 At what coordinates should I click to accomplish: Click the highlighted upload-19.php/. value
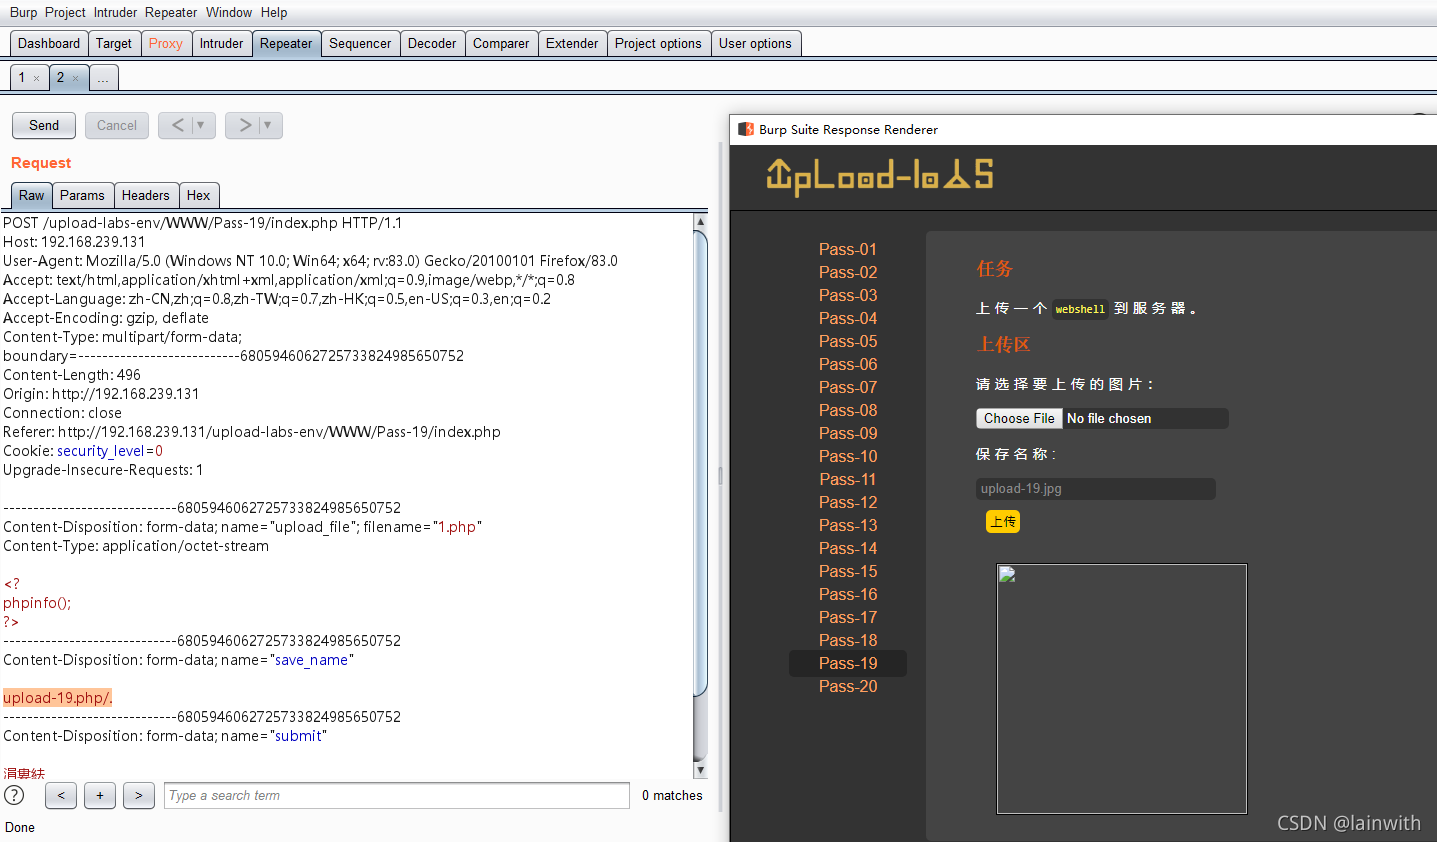pyautogui.click(x=58, y=698)
